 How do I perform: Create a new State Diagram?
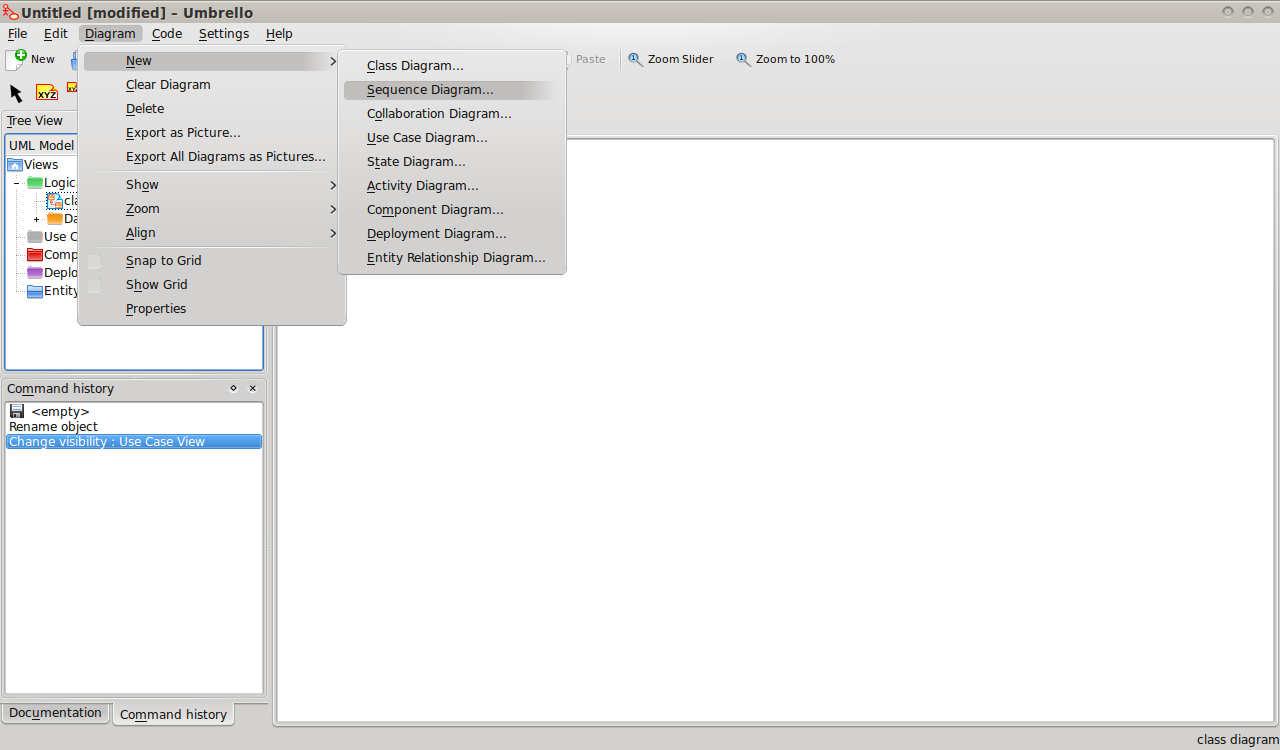point(452,162)
